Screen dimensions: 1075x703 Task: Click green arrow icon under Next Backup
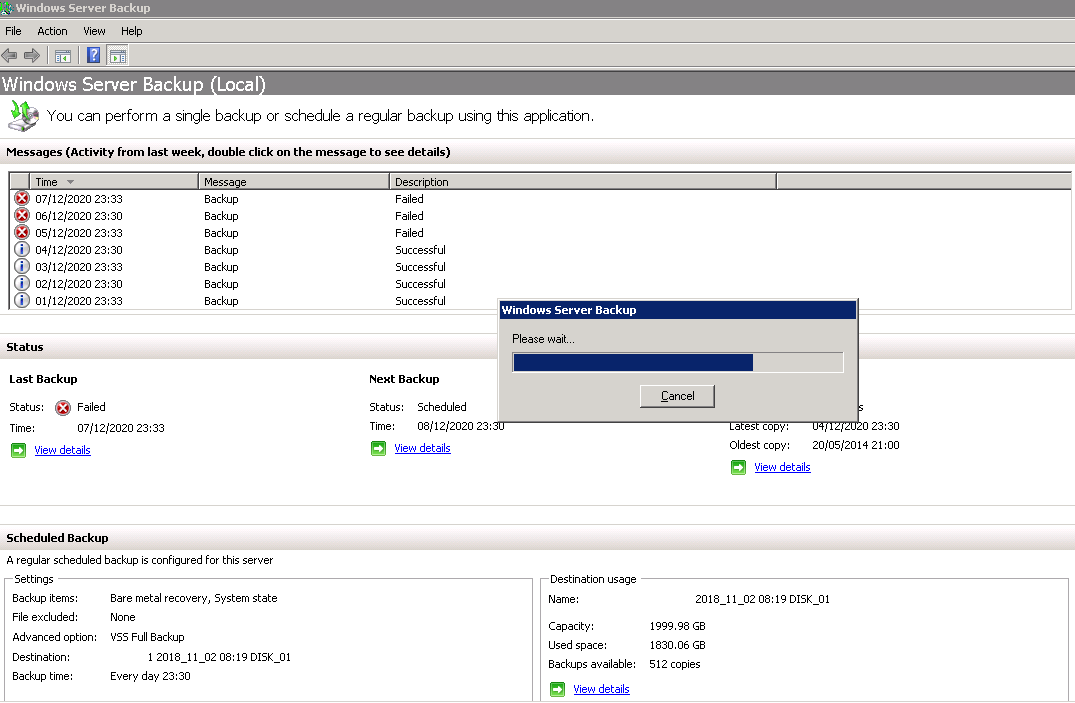click(x=378, y=449)
